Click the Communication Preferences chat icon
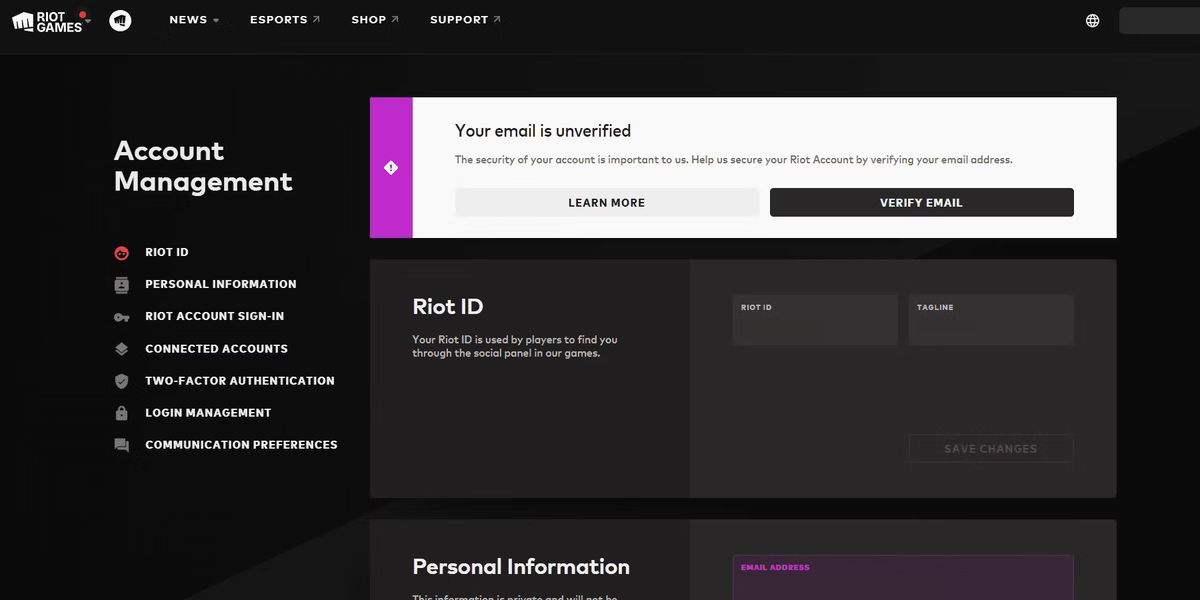Image resolution: width=1200 pixels, height=600 pixels. coord(122,445)
